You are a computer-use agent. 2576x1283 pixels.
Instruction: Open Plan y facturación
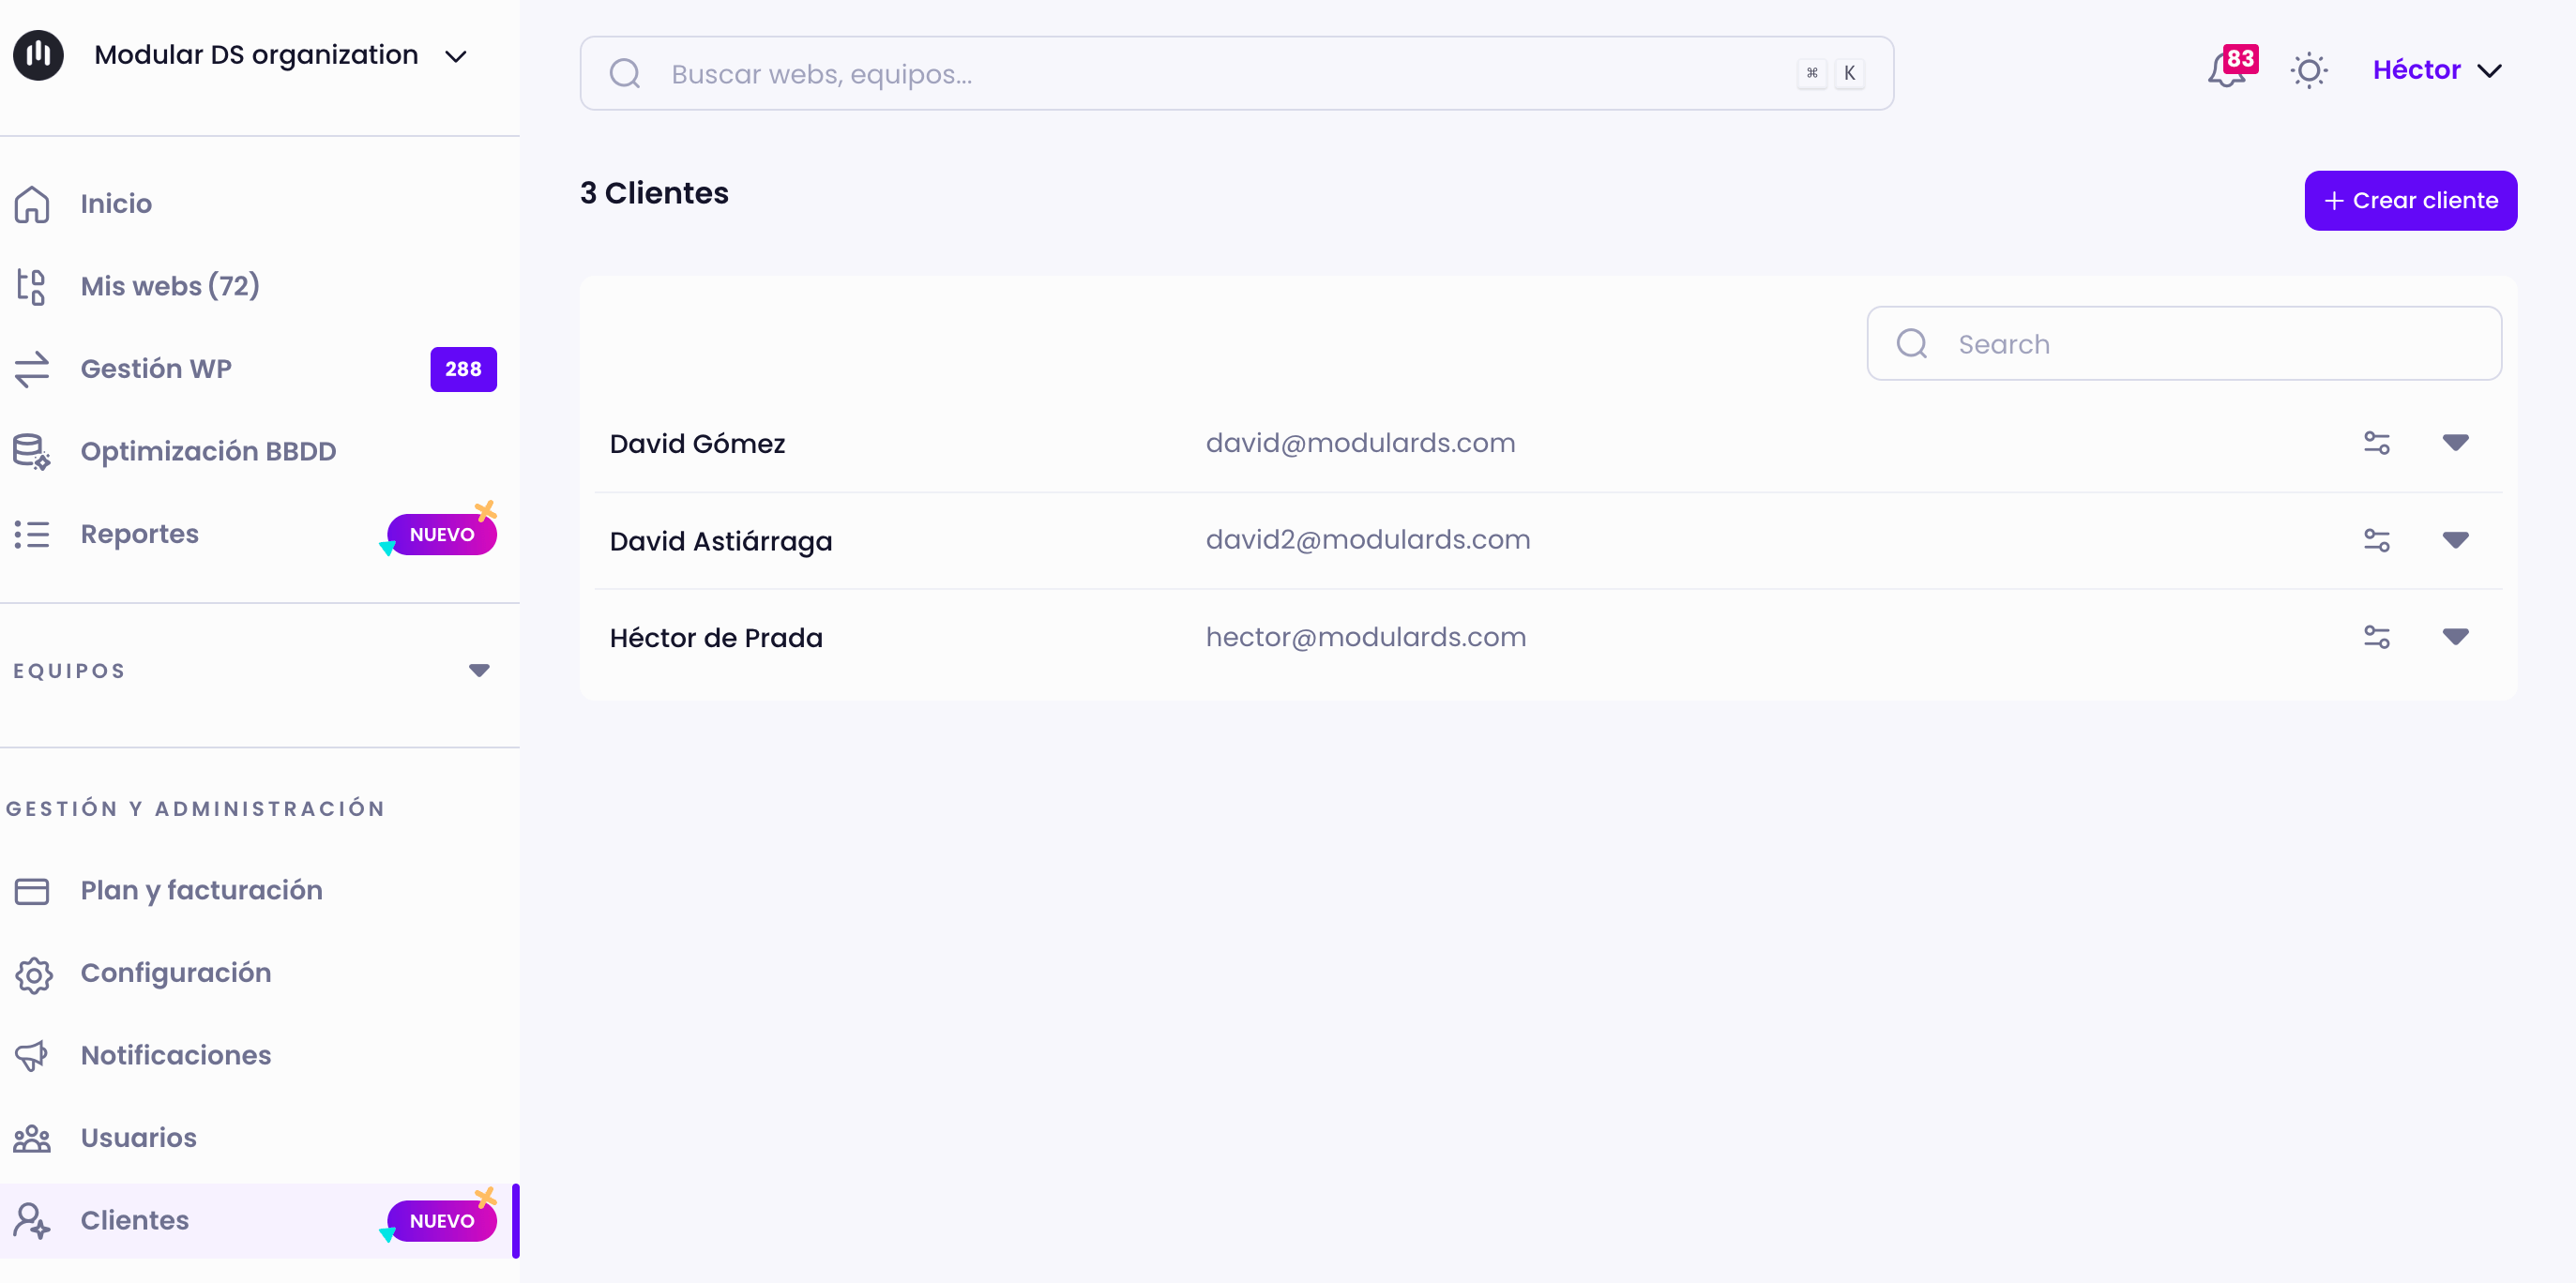click(x=201, y=889)
